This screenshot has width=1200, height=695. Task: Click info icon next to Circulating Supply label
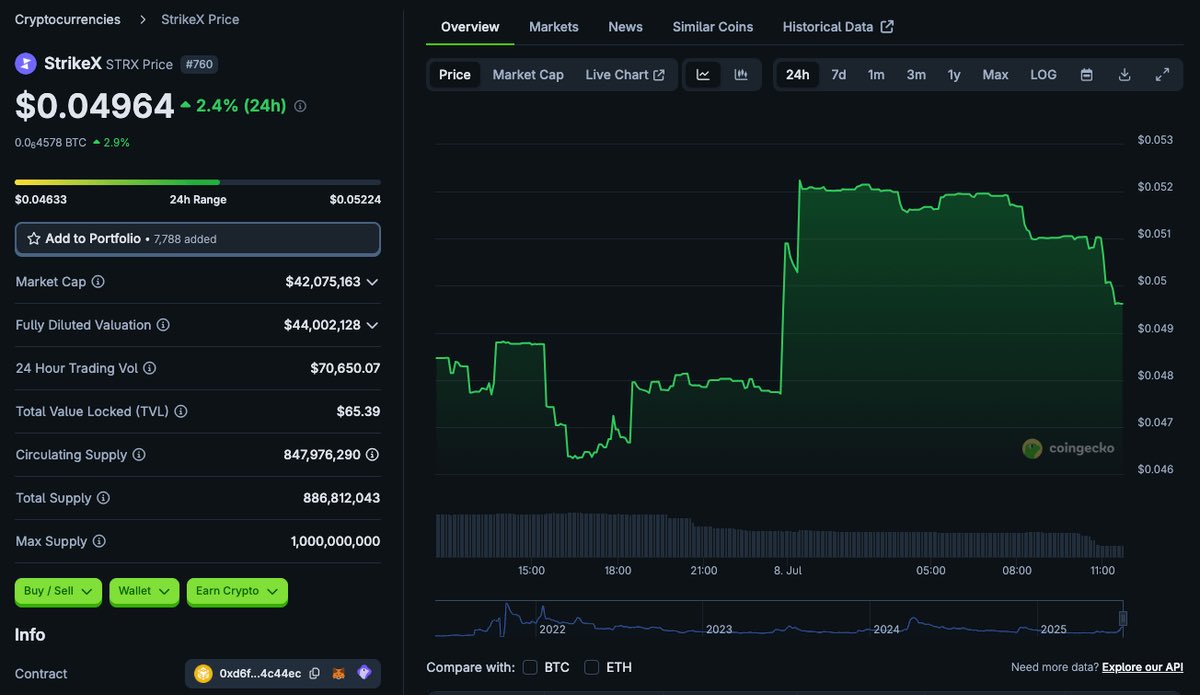[x=139, y=455]
